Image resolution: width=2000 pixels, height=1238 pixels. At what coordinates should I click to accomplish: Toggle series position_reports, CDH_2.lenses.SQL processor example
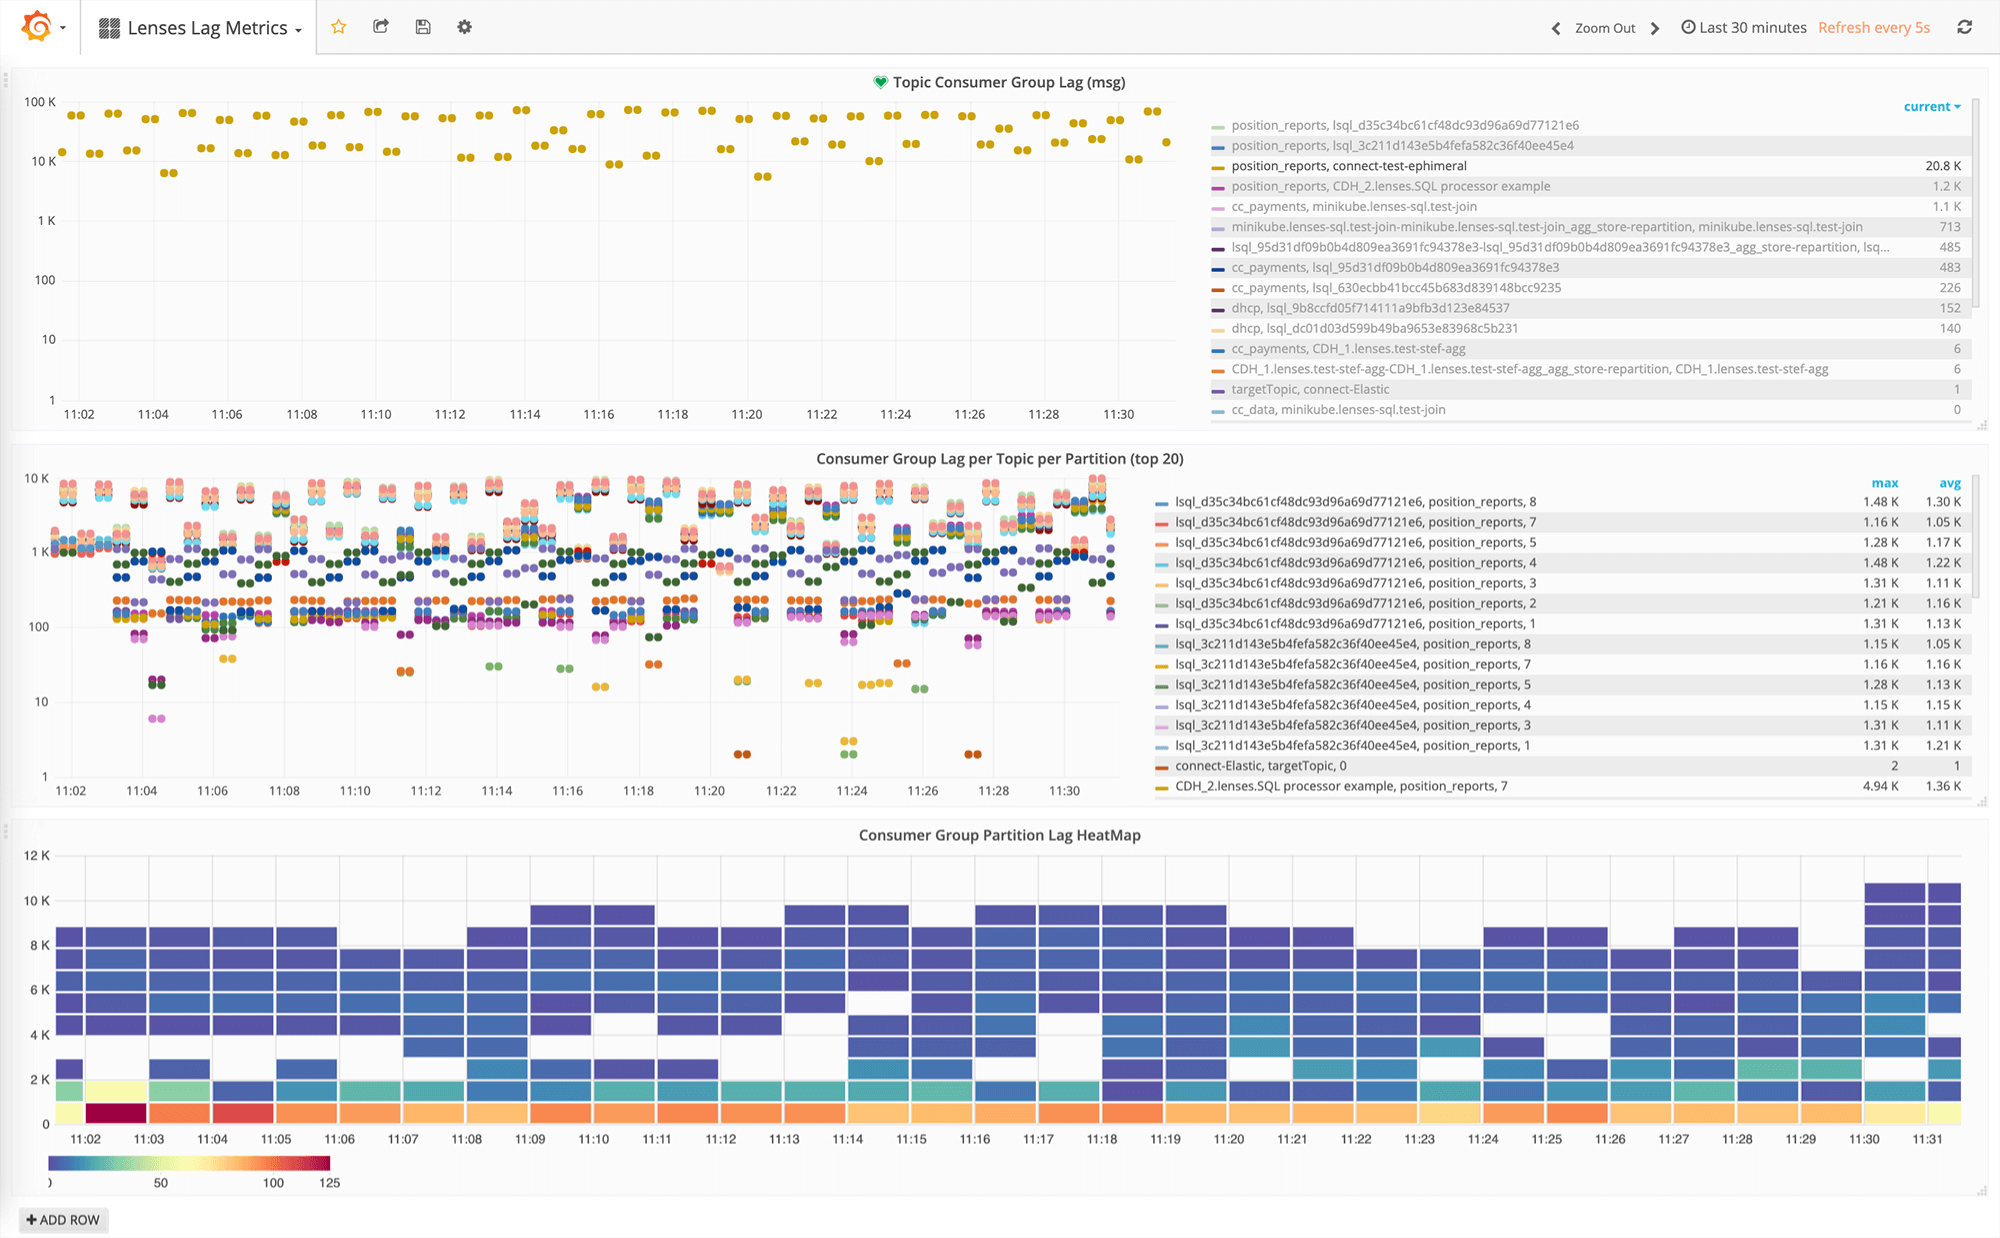pos(1391,186)
